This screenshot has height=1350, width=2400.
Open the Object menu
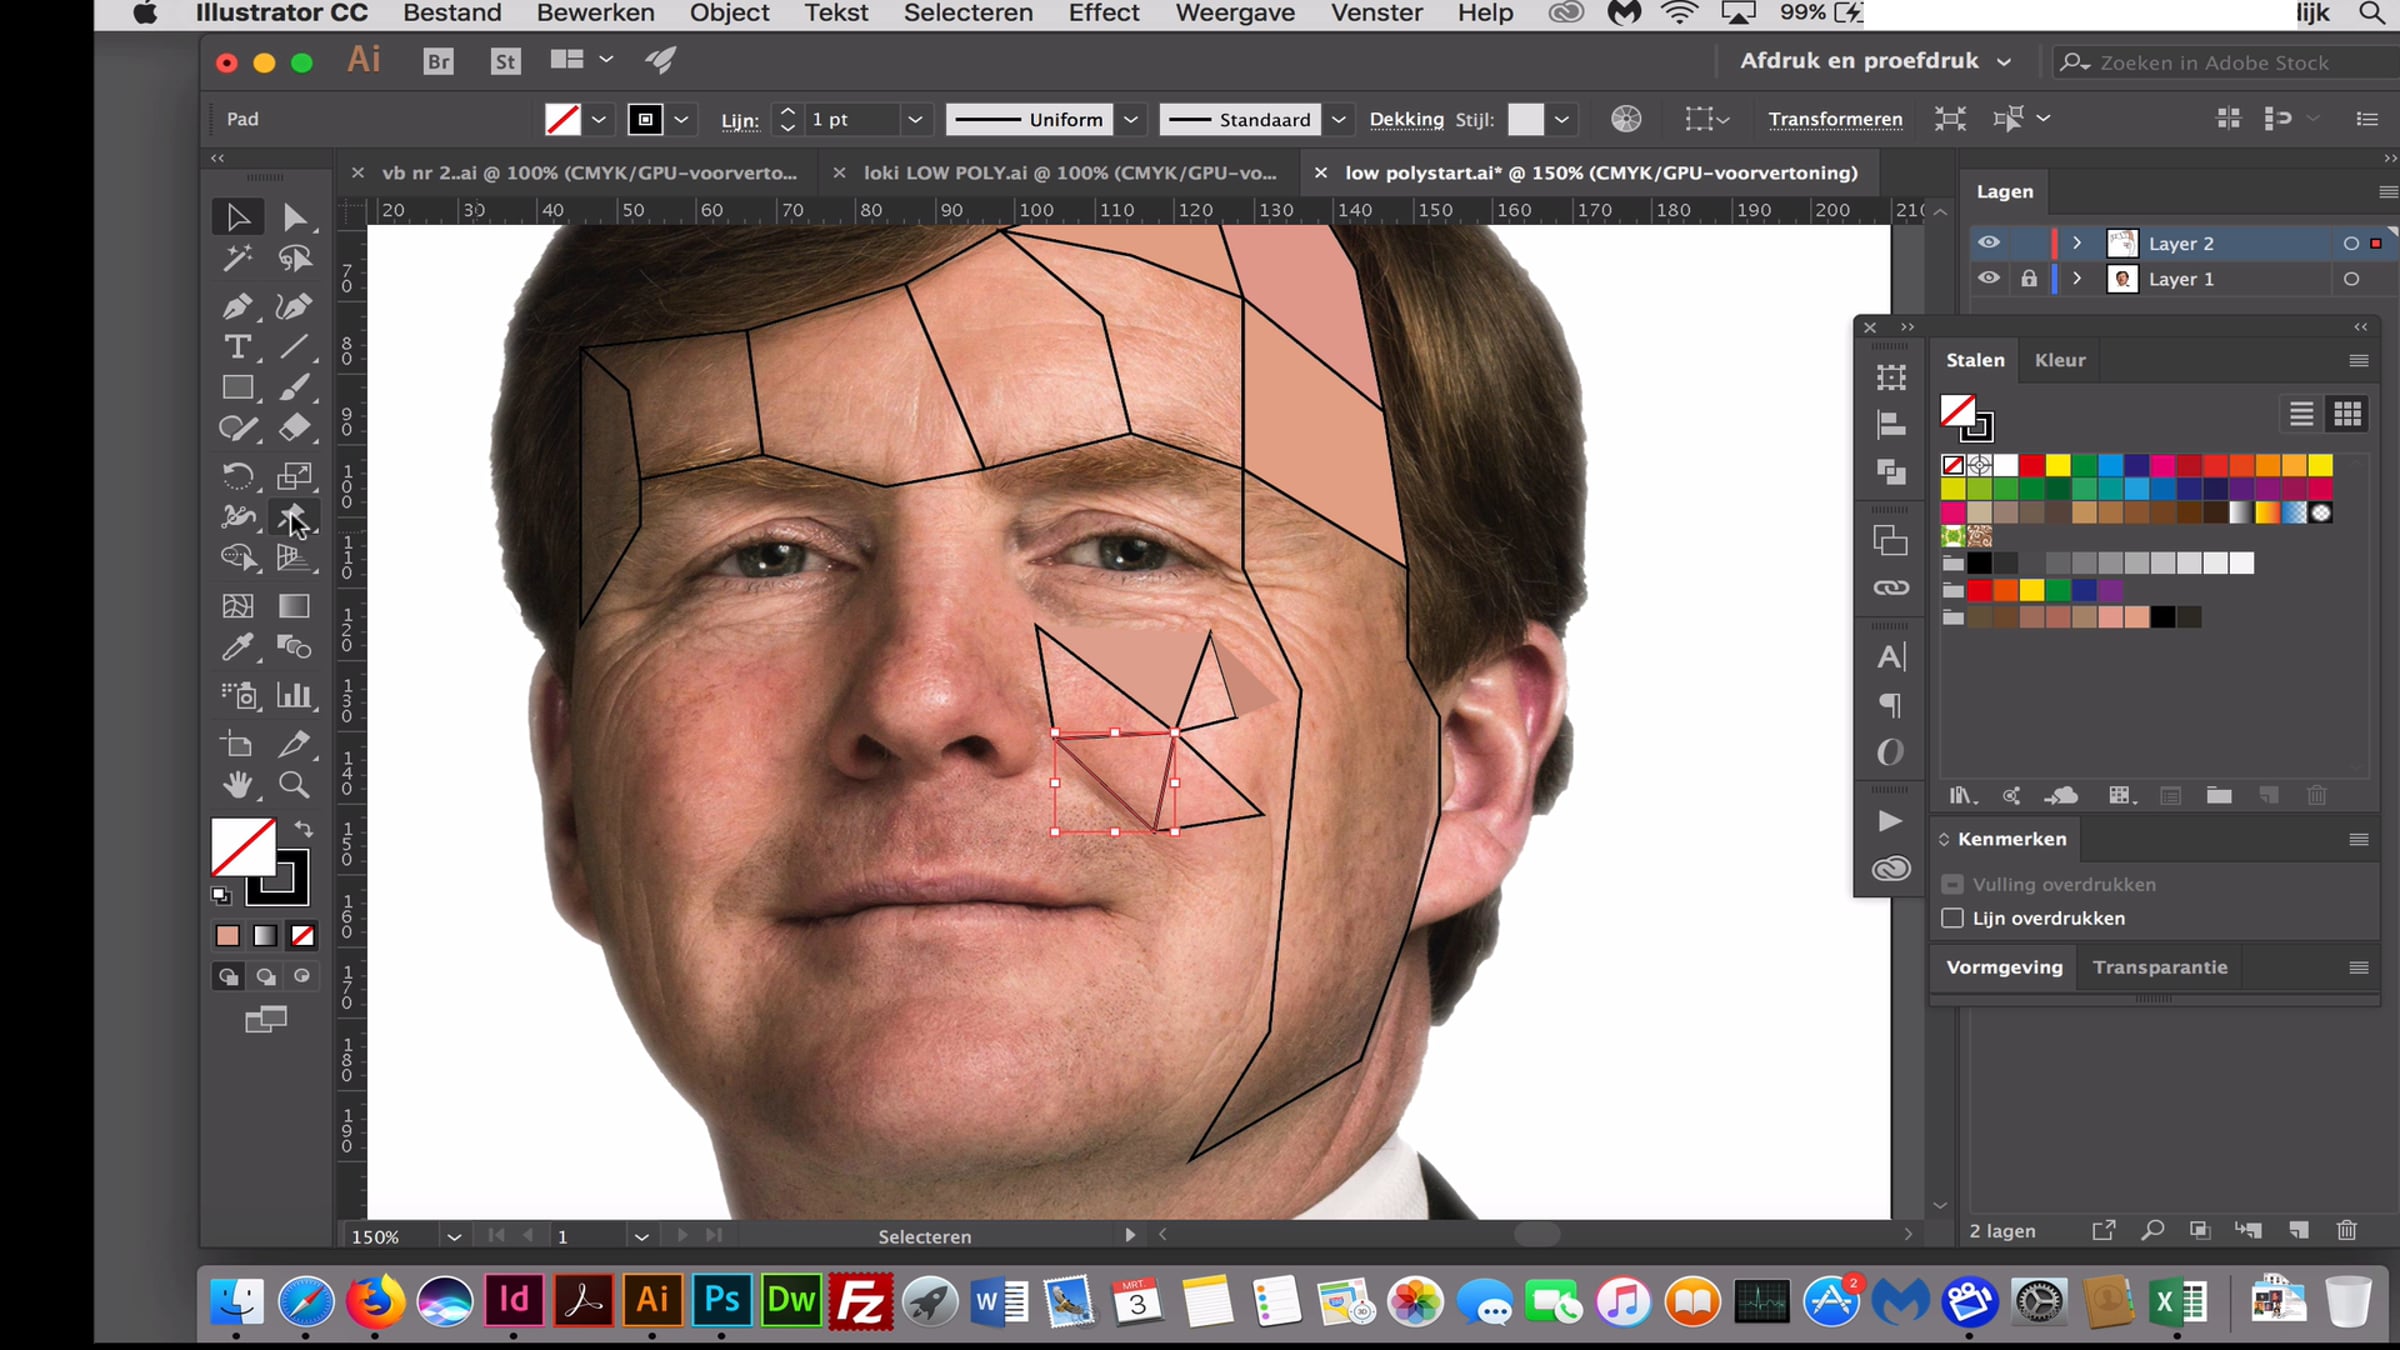tap(729, 13)
